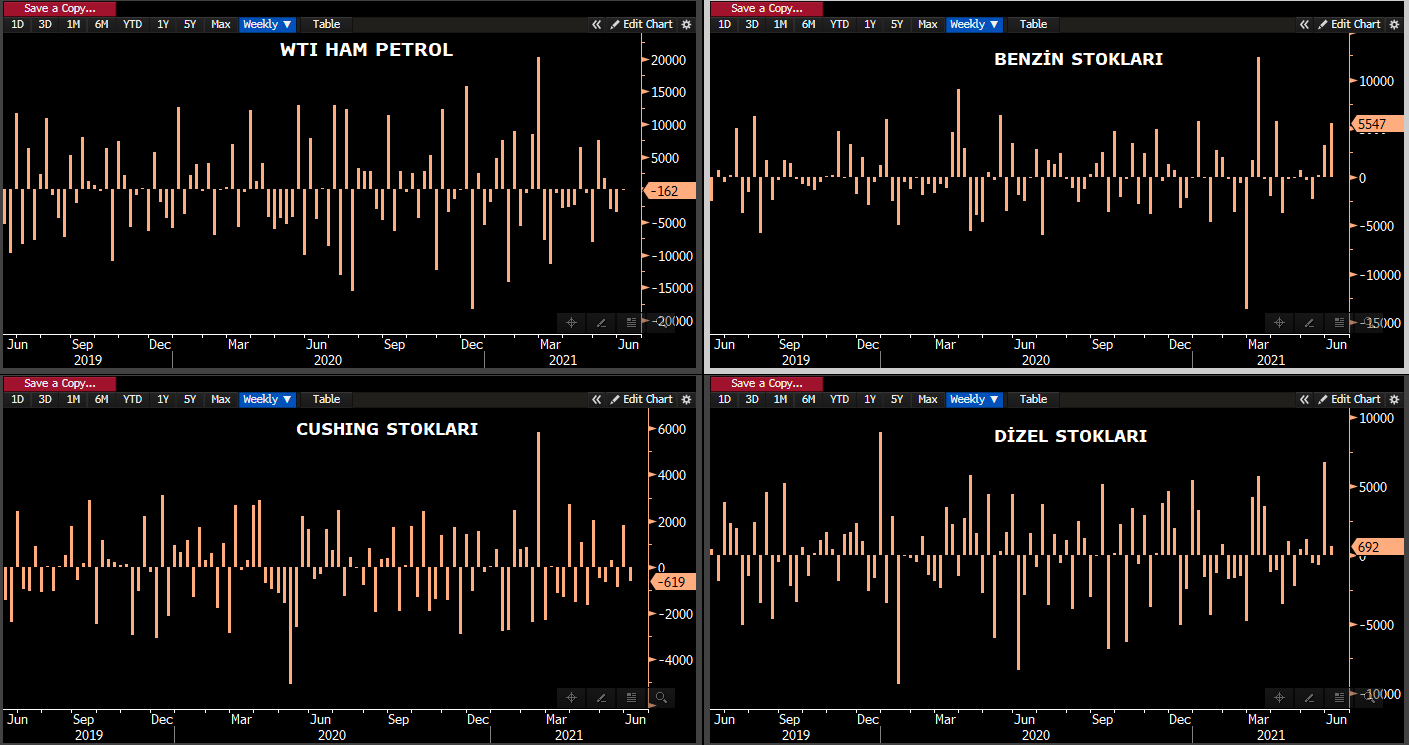
Task: Select pencil annotate tool in Dizel Stokları chart
Action: pos(1308,697)
